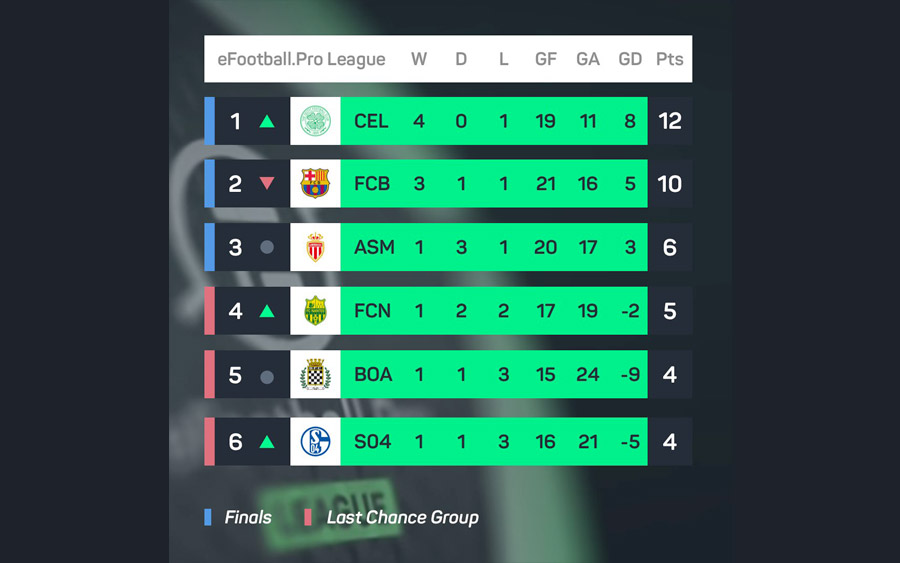The width and height of the screenshot is (900, 563).
Task: Select the AS Monaco crest
Action: [315, 247]
